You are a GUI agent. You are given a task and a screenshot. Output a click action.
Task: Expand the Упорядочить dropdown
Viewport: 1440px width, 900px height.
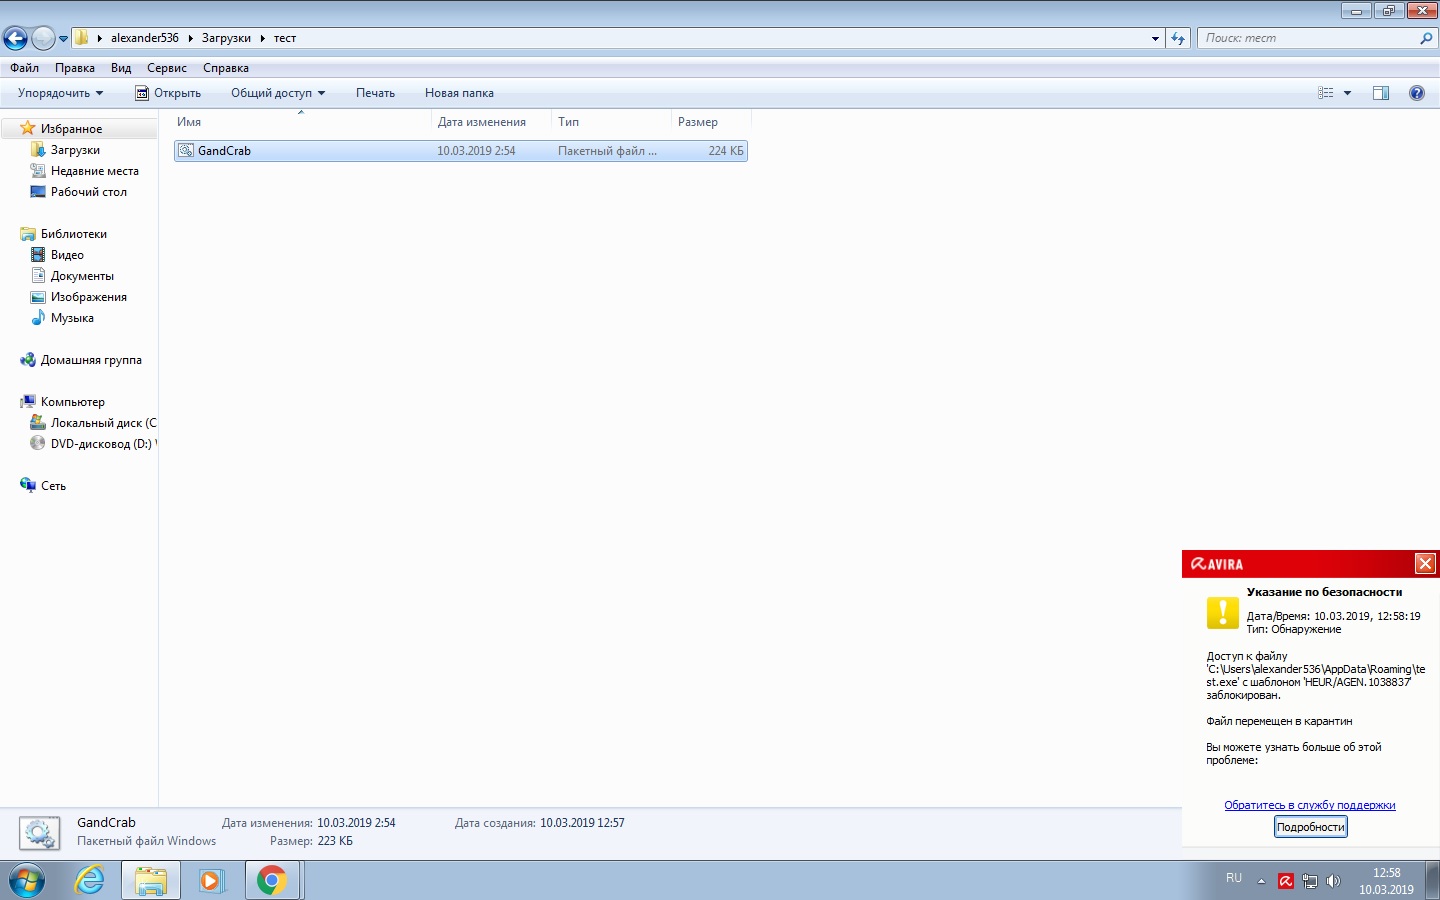(60, 93)
